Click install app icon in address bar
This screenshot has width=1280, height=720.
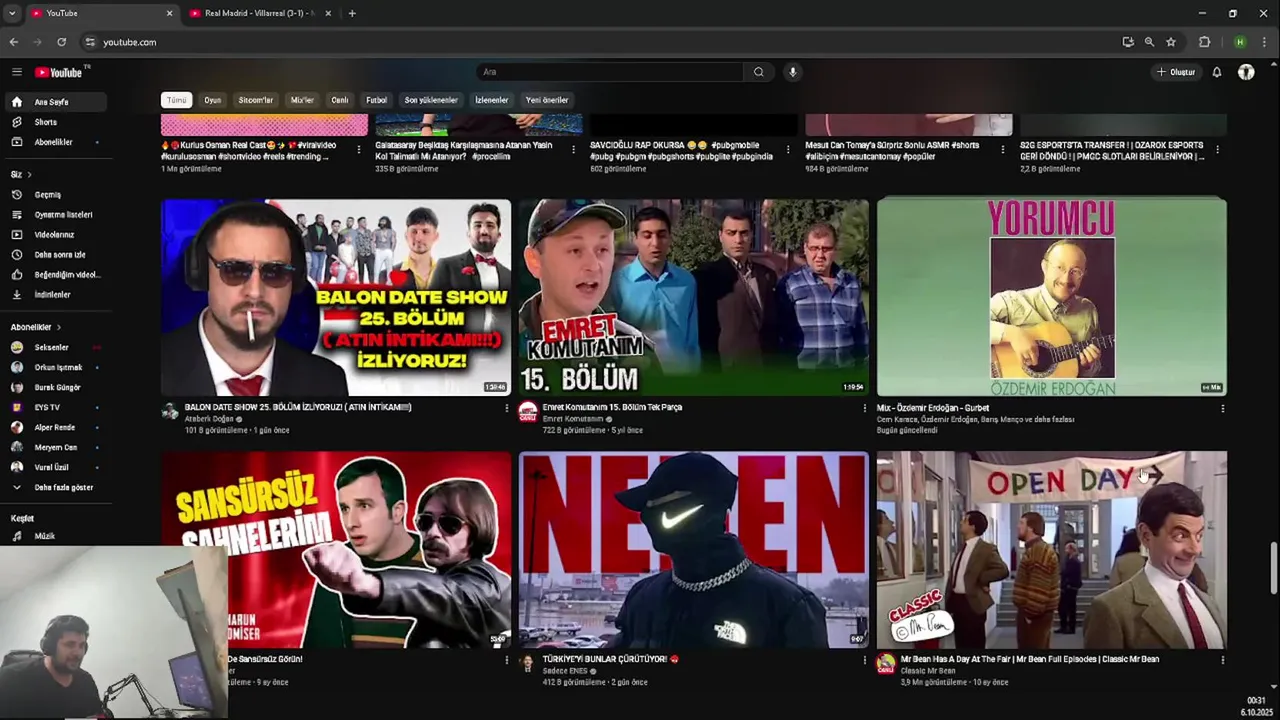[1128, 42]
